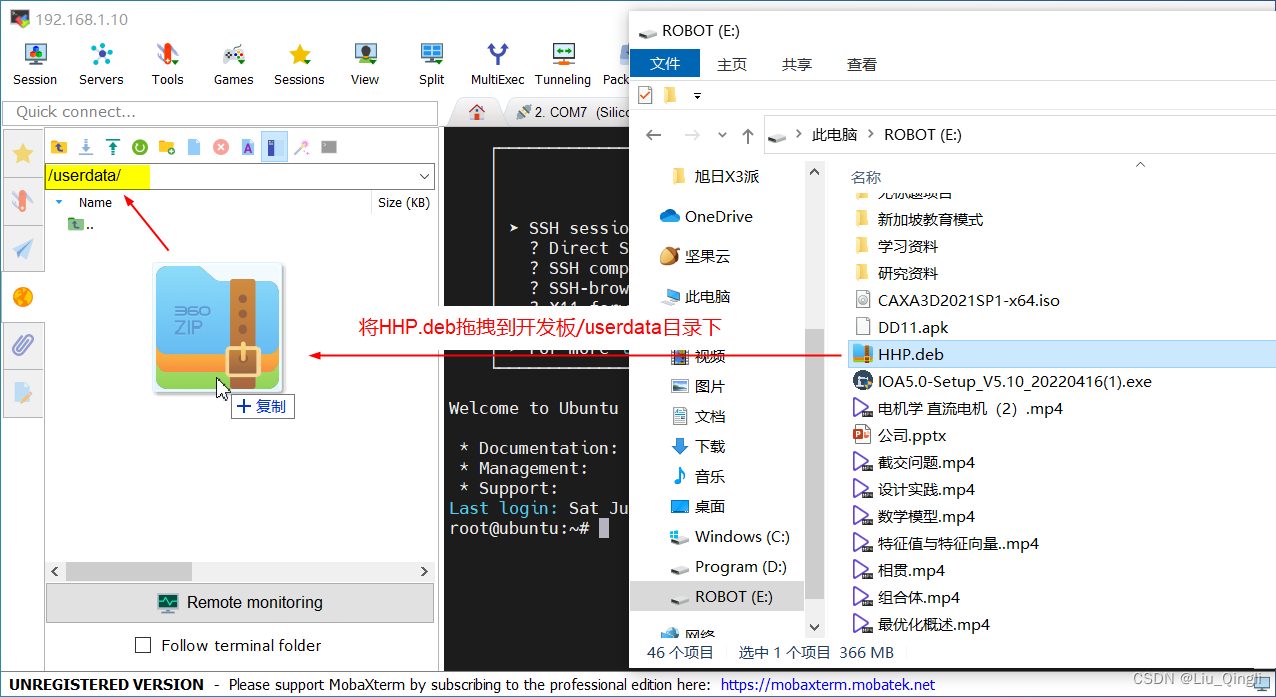
Task: Toggle the highlighted view mode icon in SFTP toolbar
Action: point(274,147)
